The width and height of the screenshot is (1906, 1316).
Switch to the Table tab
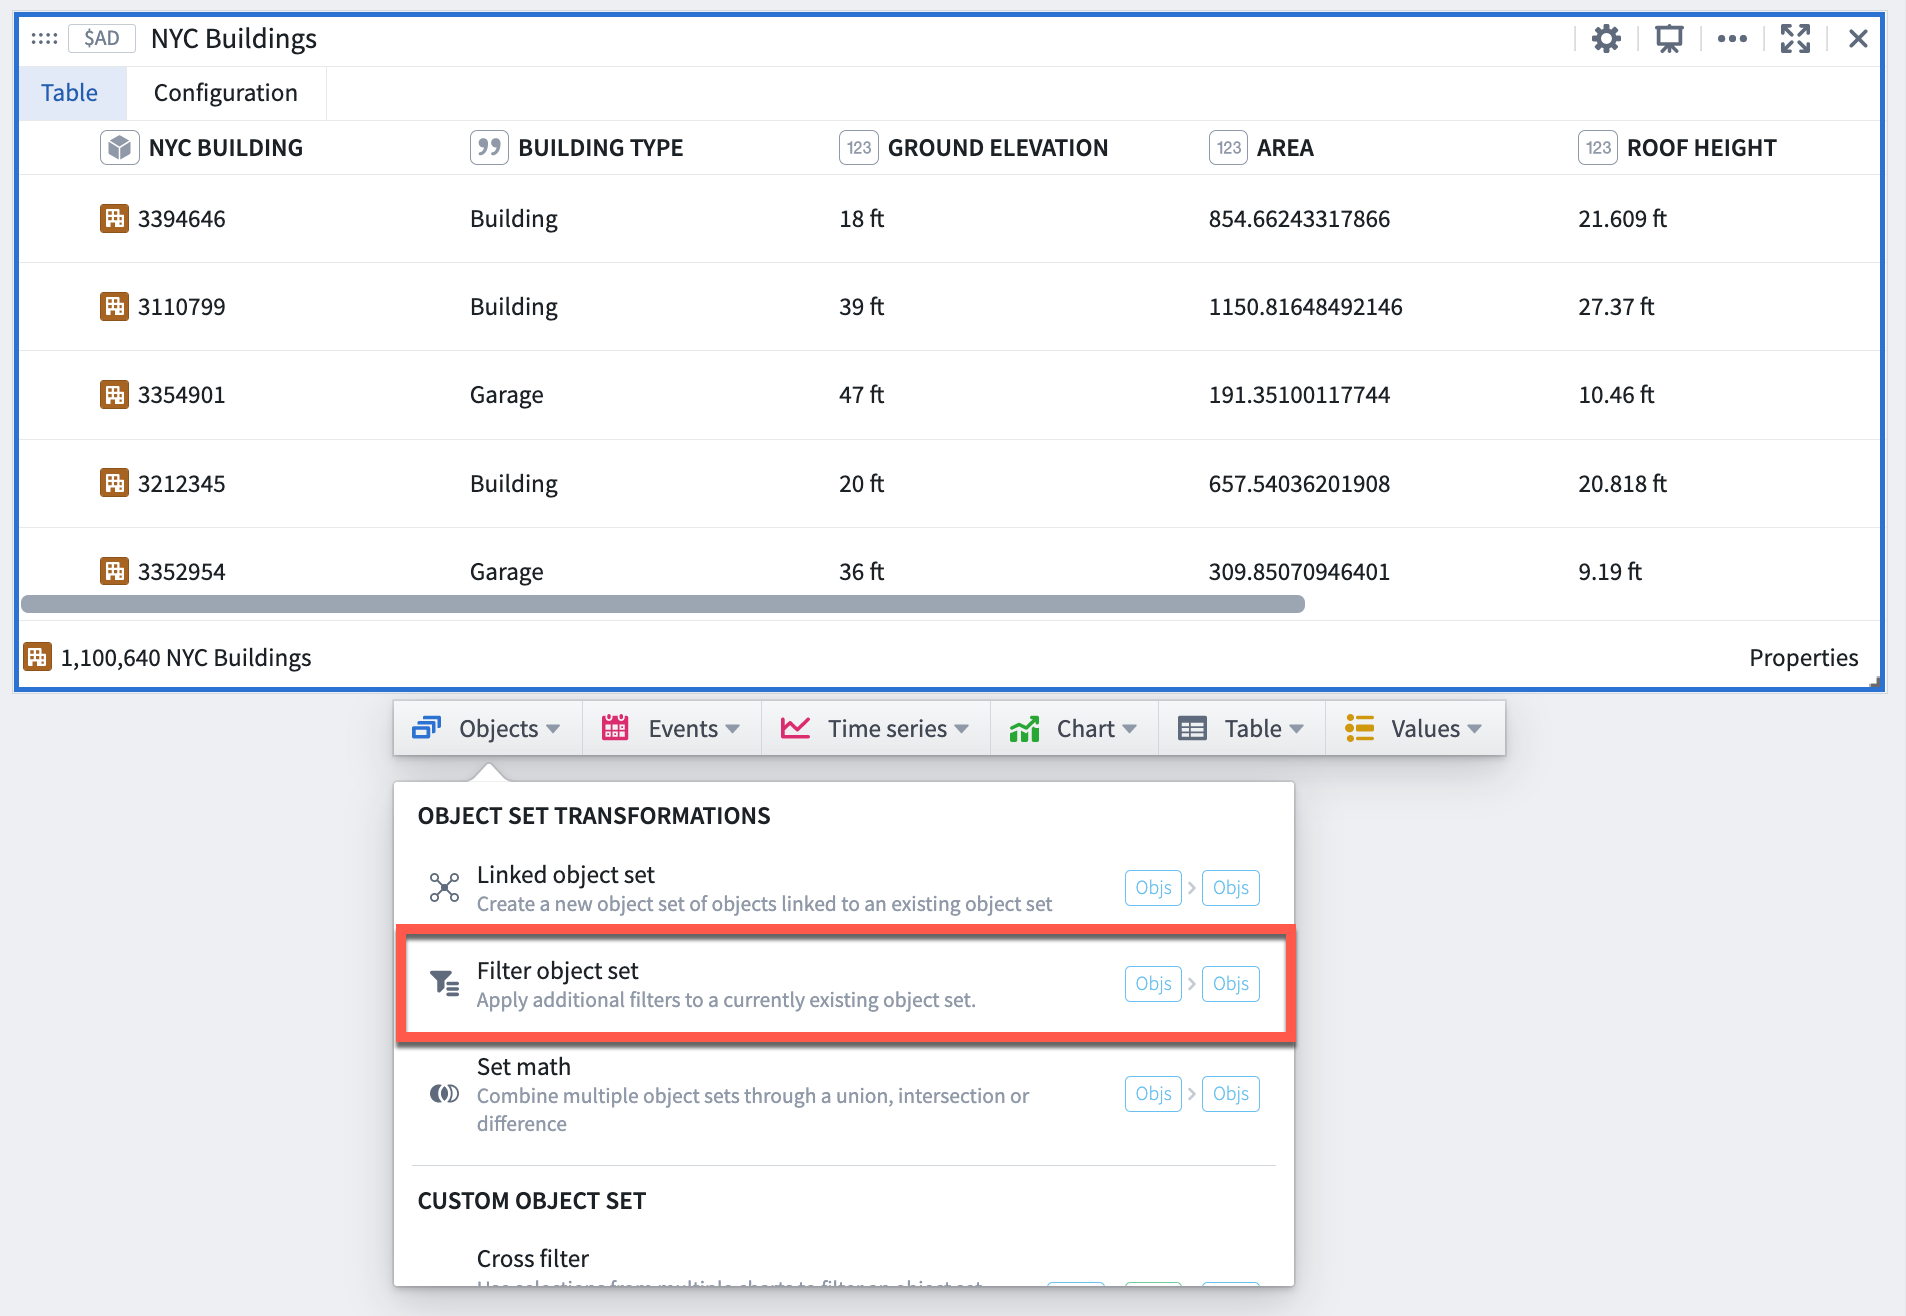(x=70, y=93)
